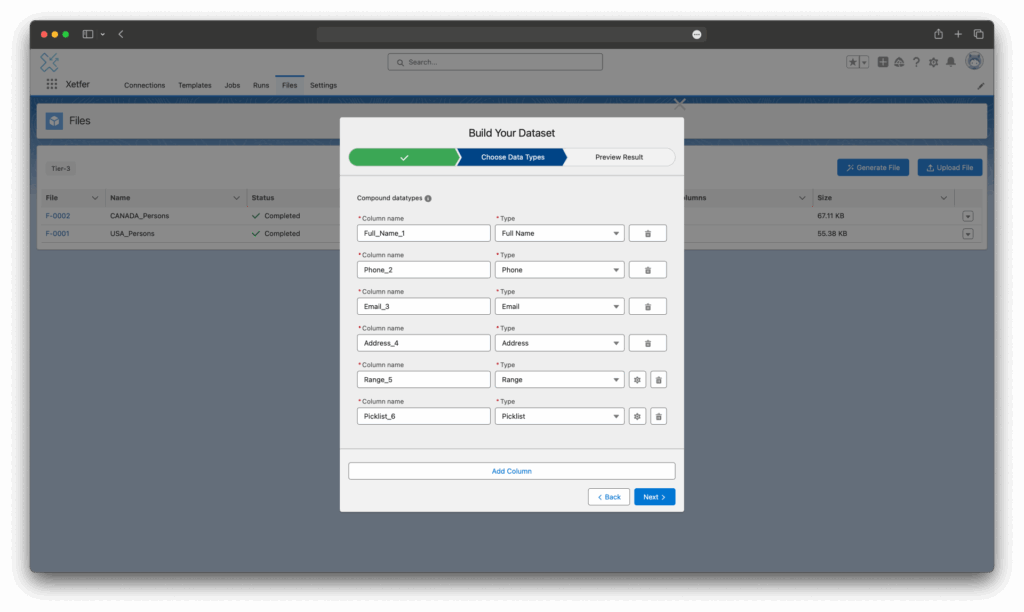The height and width of the screenshot is (612, 1024).
Task: Open a new browser tab with plus
Action: click(958, 34)
